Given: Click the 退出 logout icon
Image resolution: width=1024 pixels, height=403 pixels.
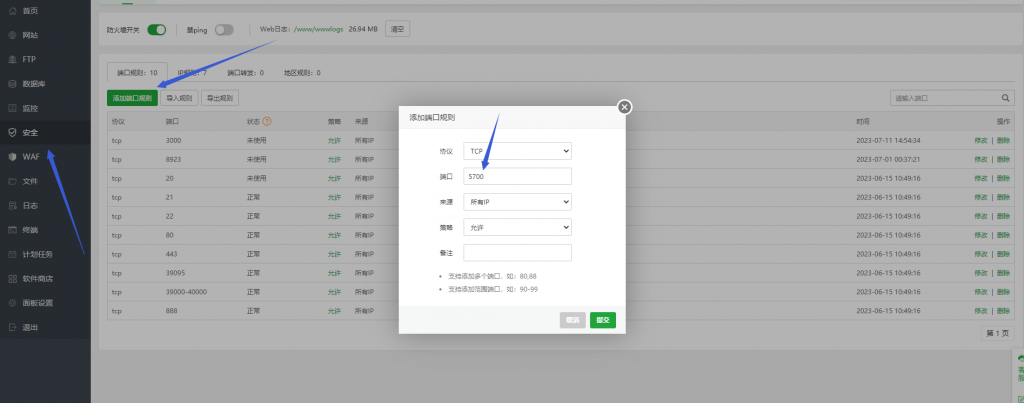Looking at the screenshot, I should [12, 327].
